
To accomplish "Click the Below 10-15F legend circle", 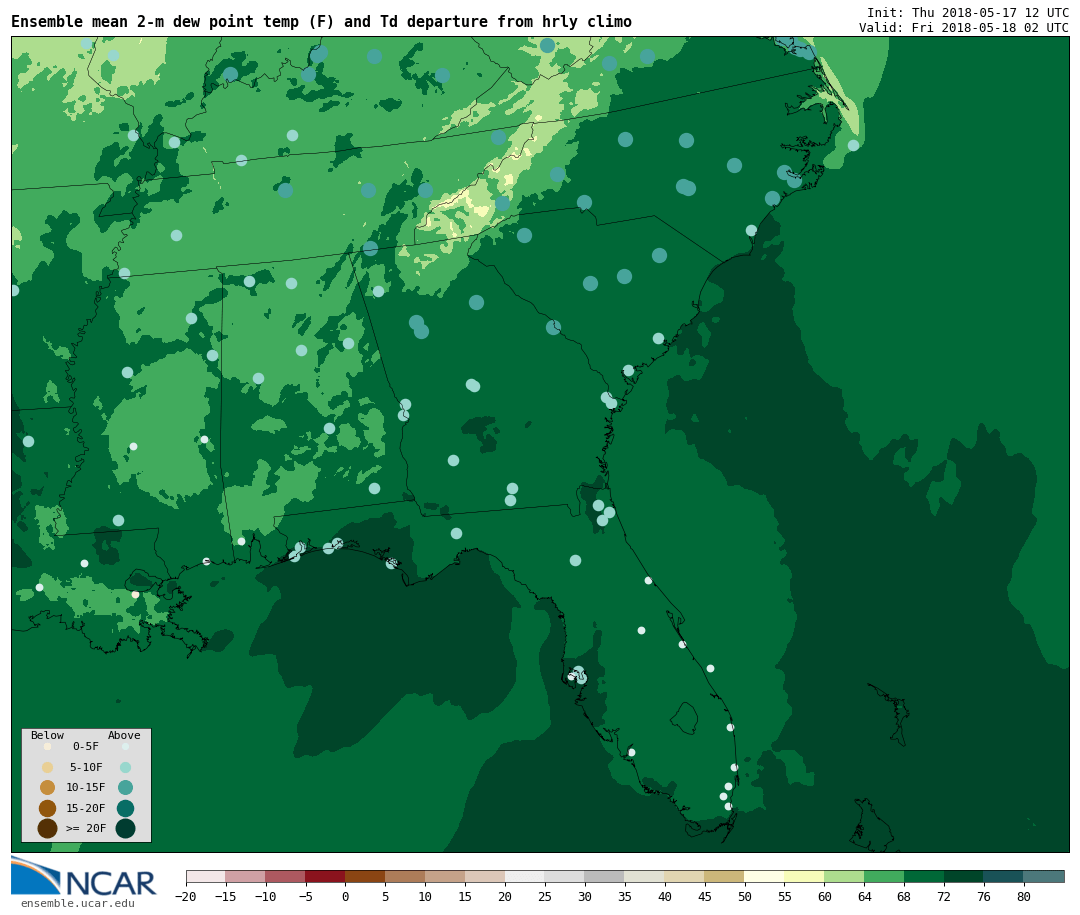I will 48,787.
